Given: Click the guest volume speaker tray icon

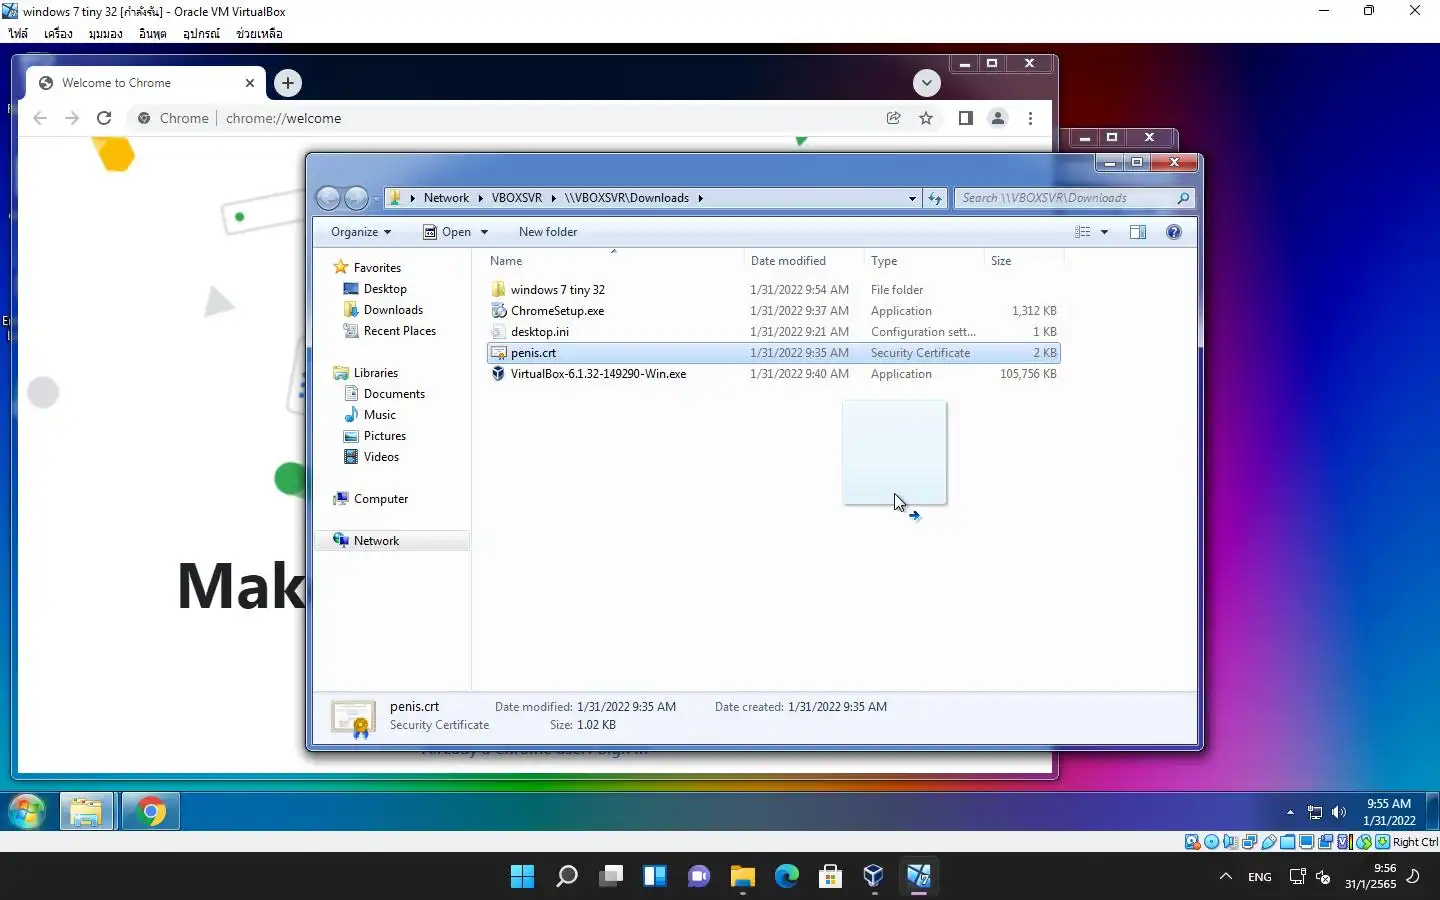Looking at the screenshot, I should pos(1339,812).
